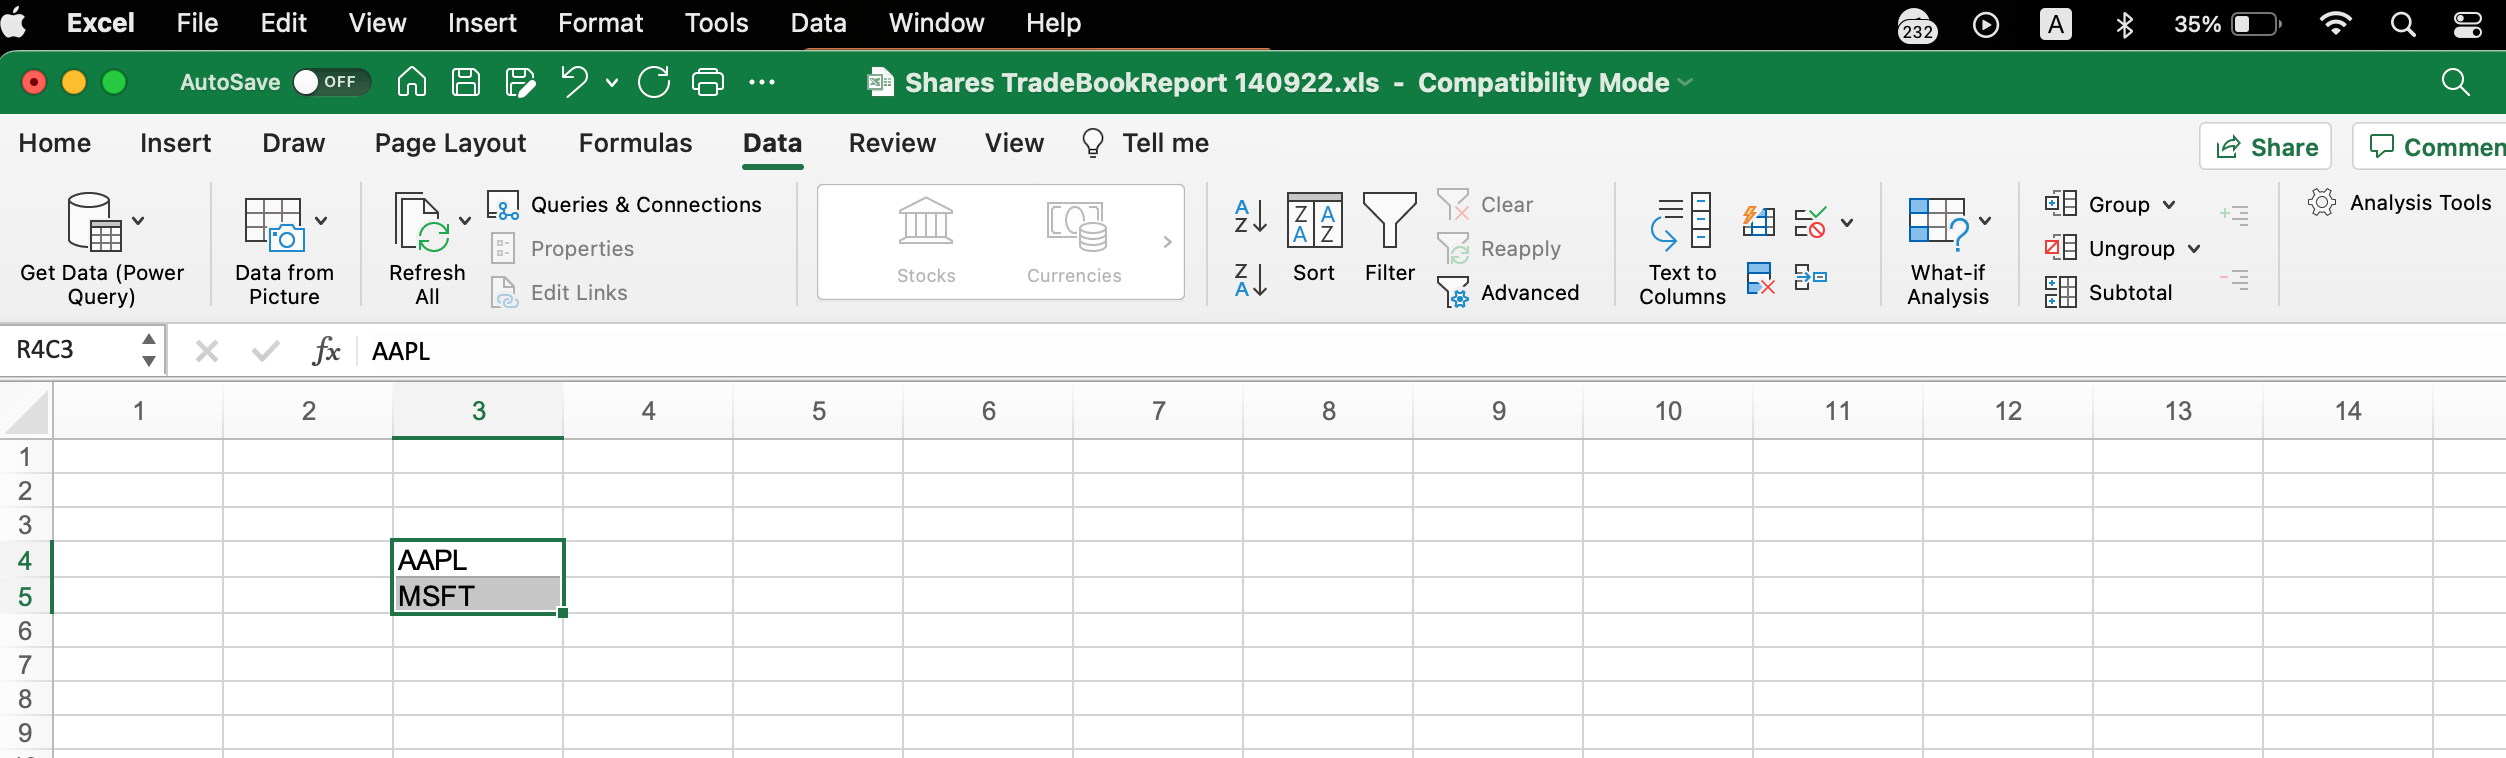This screenshot has width=2506, height=758.
Task: Open the Format menu in menu bar
Action: coord(600,23)
